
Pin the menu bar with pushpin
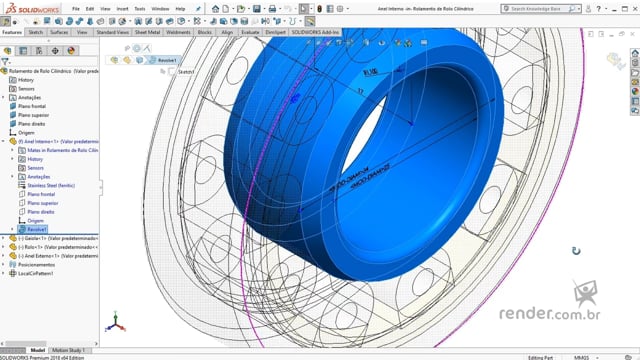pyautogui.click(x=198, y=9)
